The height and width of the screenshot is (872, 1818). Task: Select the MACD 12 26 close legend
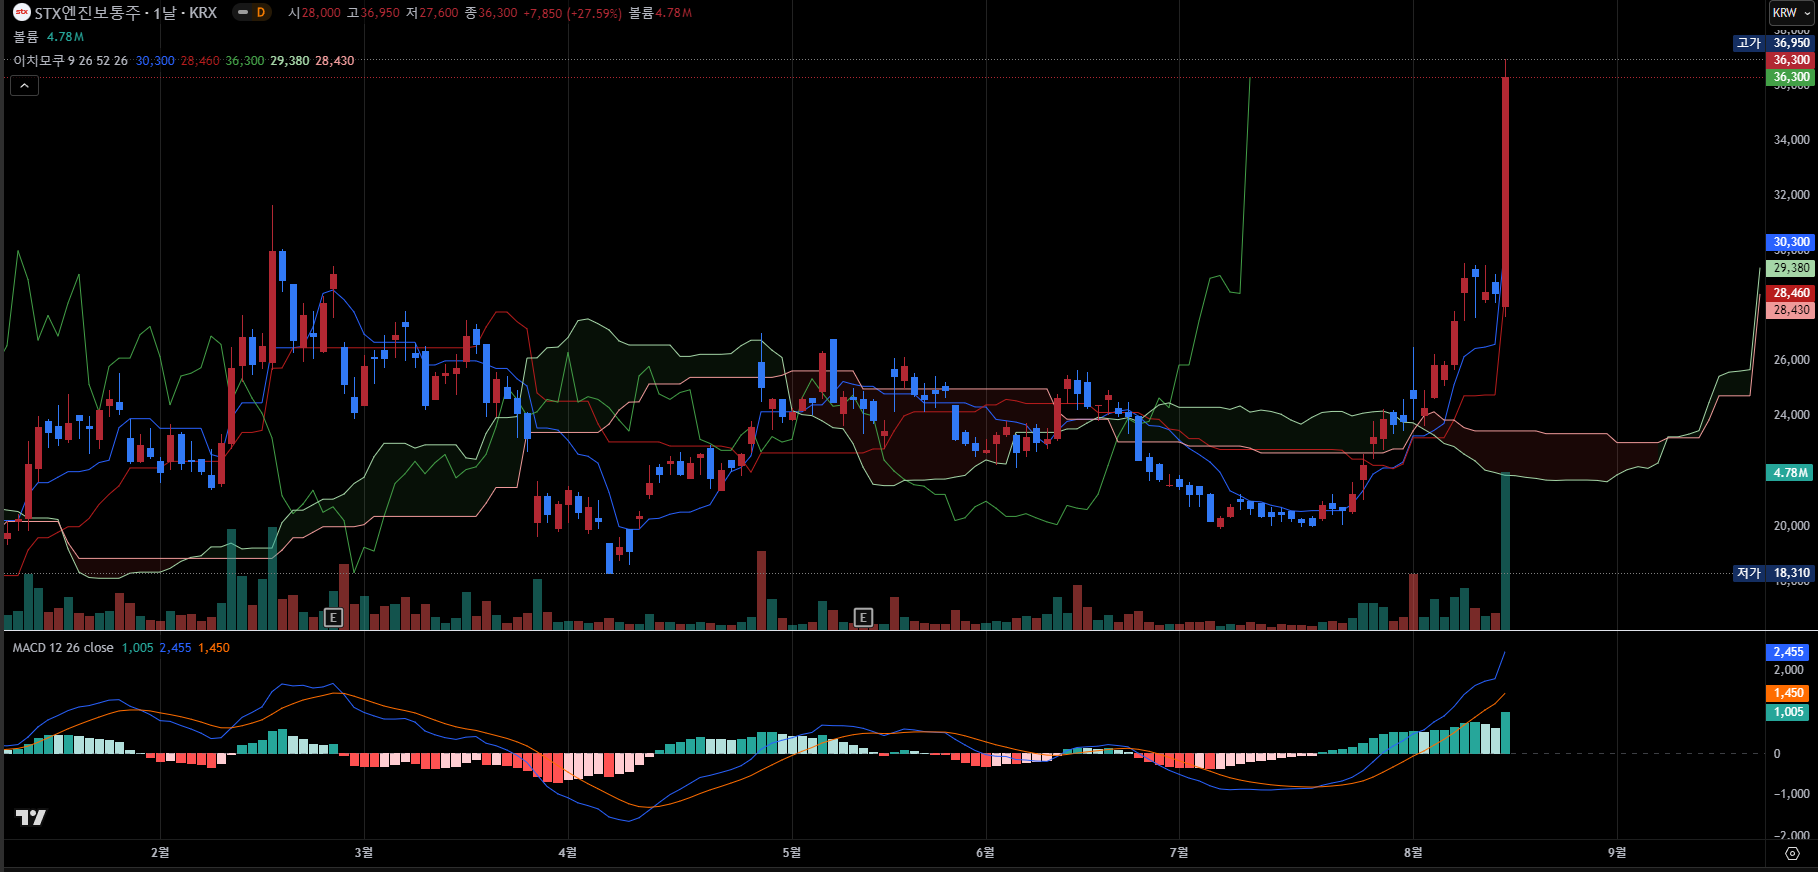pyautogui.click(x=63, y=648)
